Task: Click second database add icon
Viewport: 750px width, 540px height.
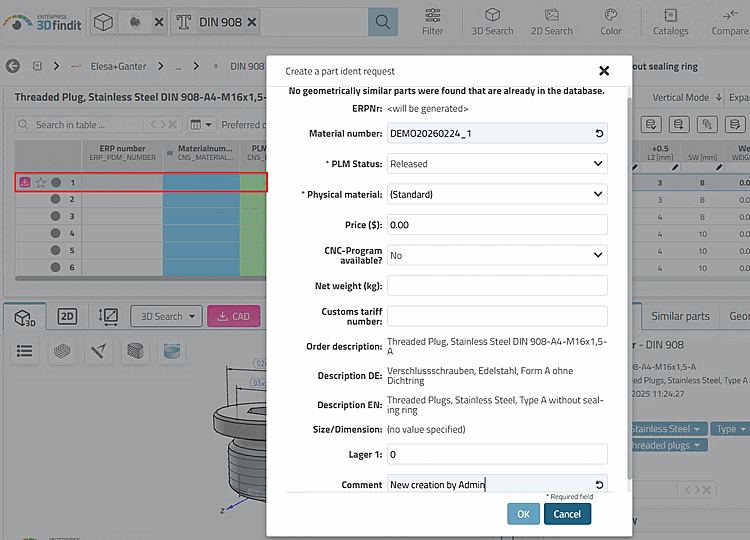Action: coord(679,125)
